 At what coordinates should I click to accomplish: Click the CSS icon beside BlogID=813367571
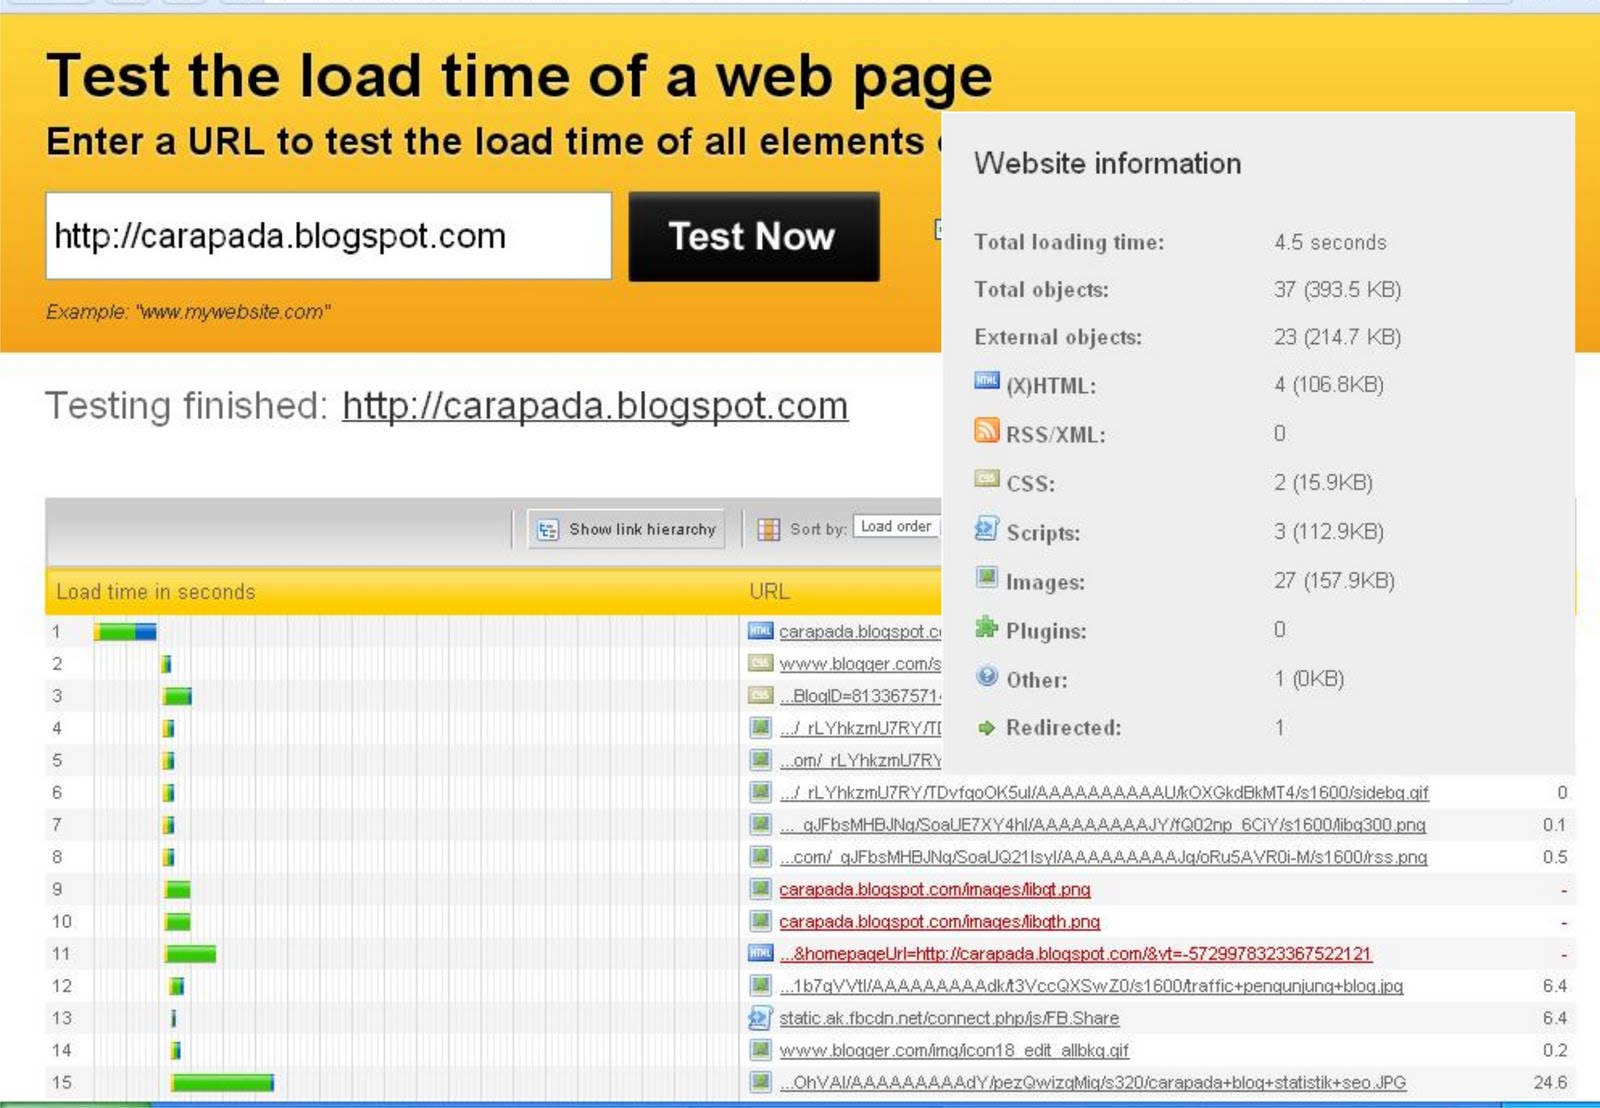click(760, 695)
